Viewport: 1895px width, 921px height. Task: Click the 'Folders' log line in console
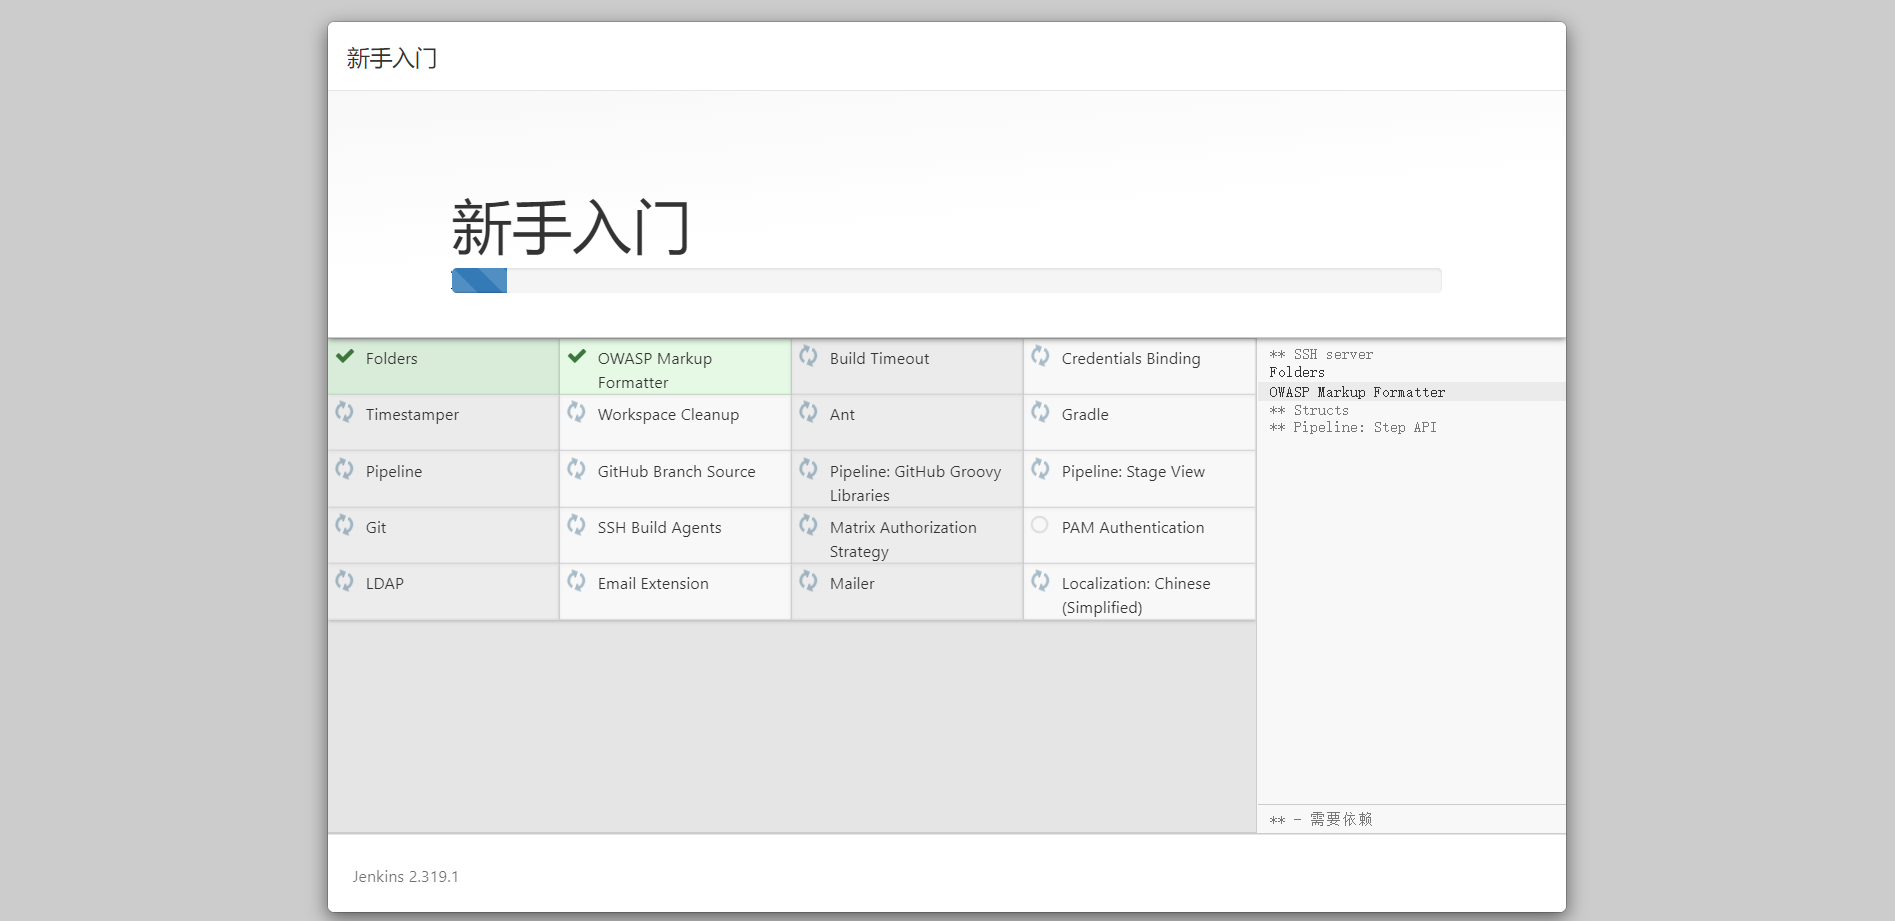[1297, 372]
